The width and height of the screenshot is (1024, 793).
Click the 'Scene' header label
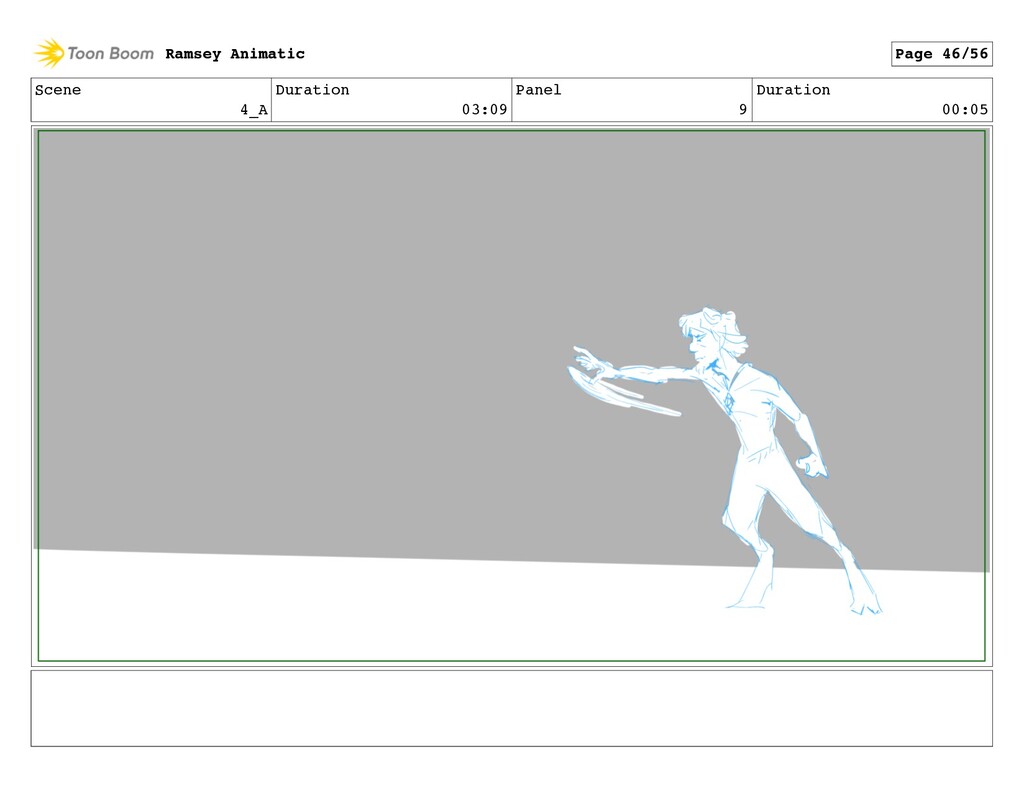[x=58, y=90]
